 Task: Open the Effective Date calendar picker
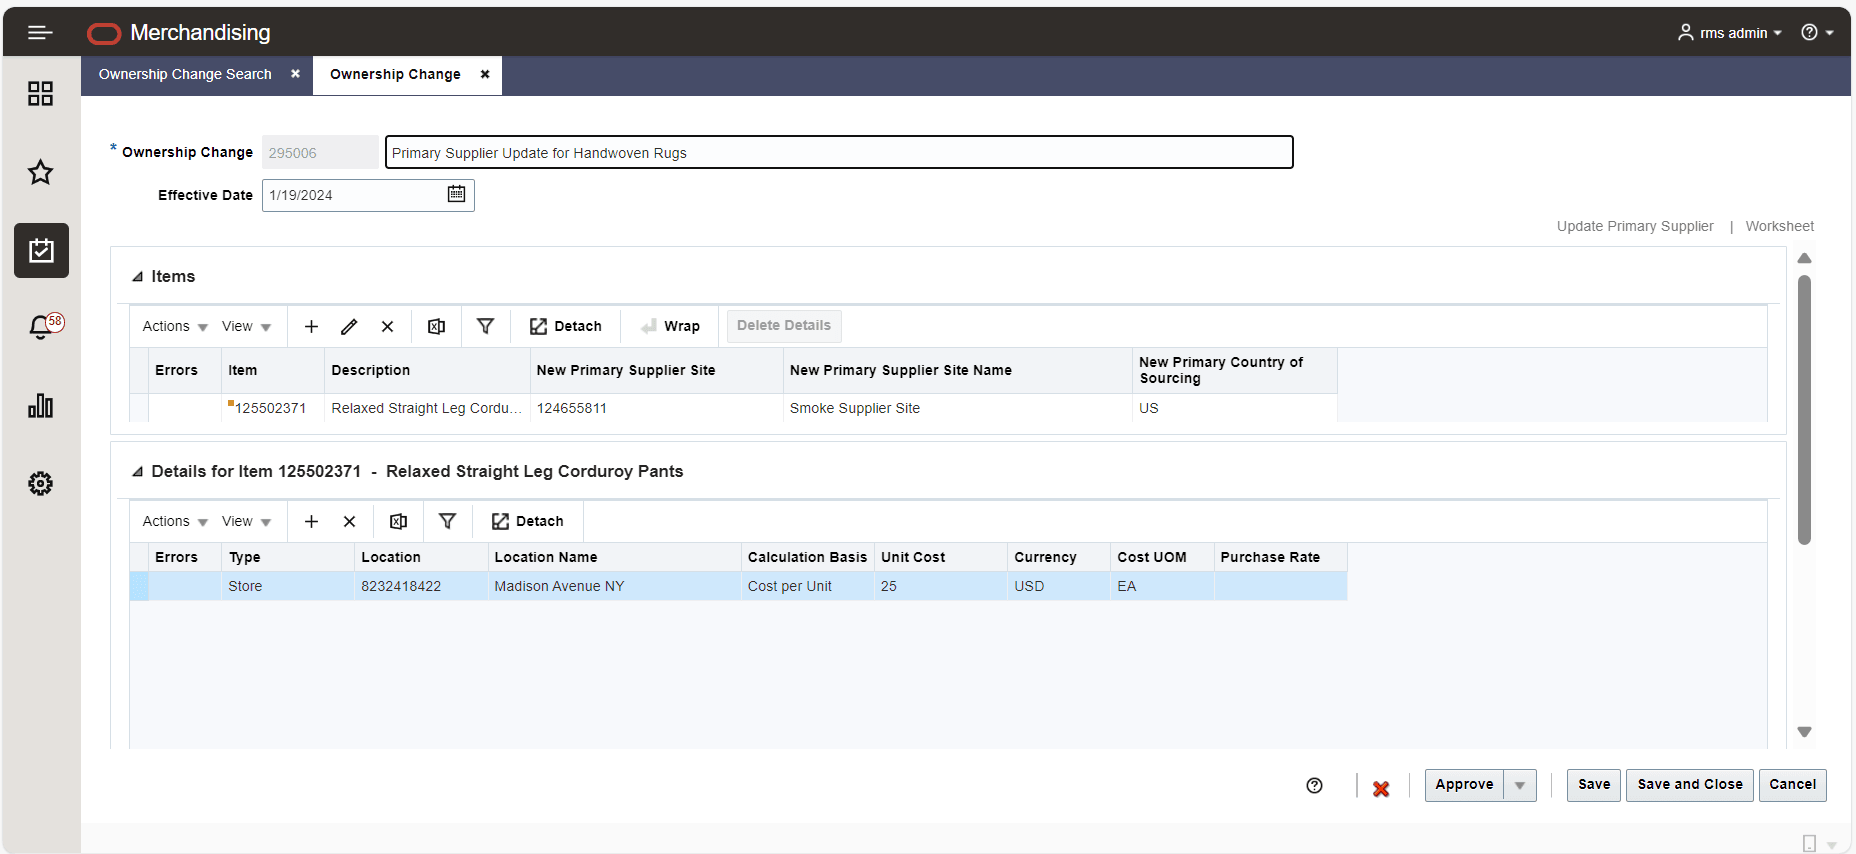point(456,194)
